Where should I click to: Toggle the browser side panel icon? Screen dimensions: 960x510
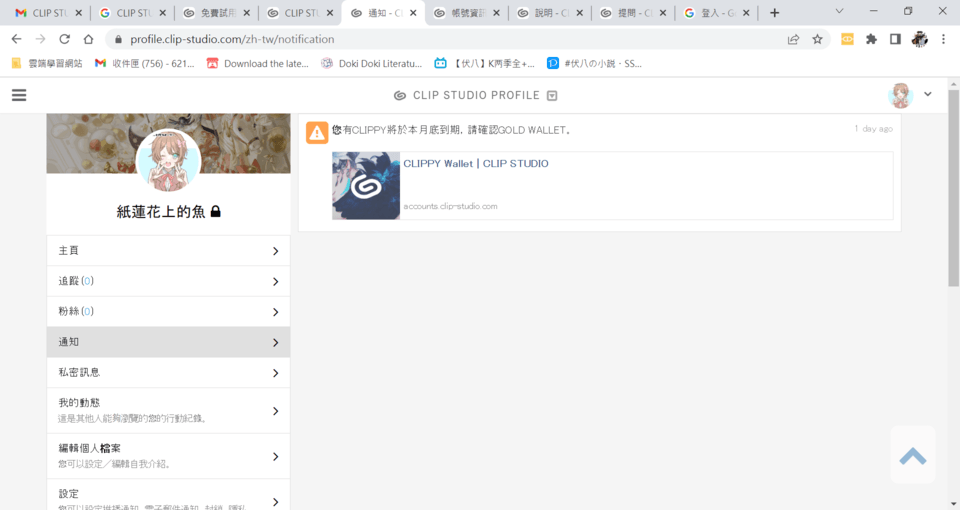pyautogui.click(x=895, y=39)
